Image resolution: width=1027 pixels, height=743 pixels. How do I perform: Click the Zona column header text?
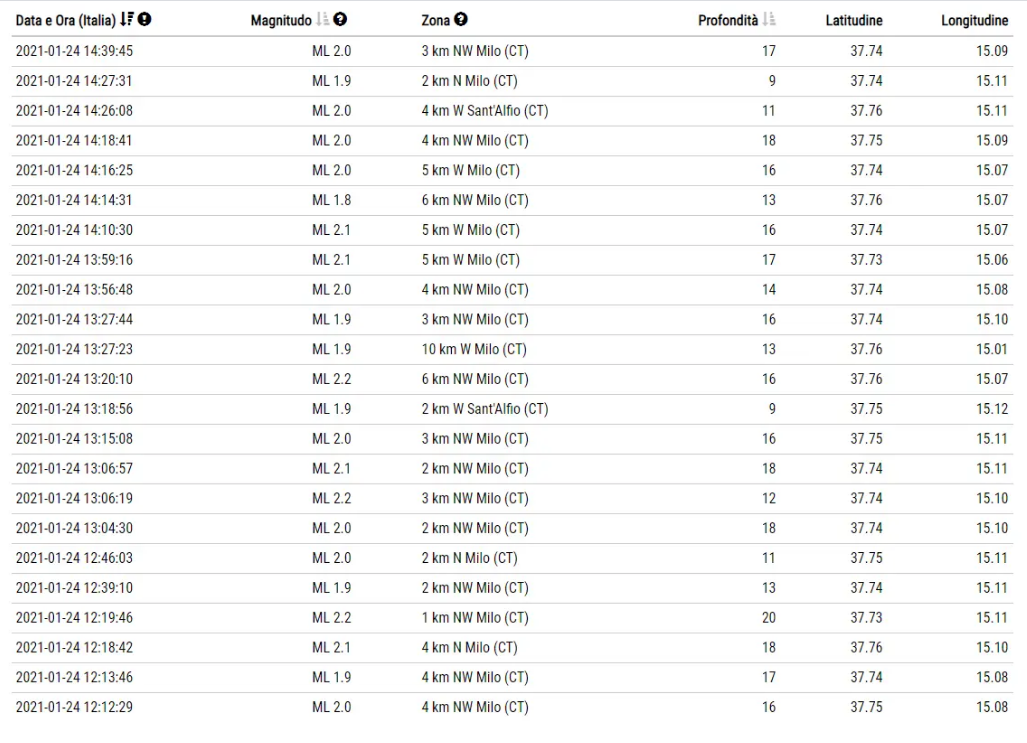coord(436,20)
